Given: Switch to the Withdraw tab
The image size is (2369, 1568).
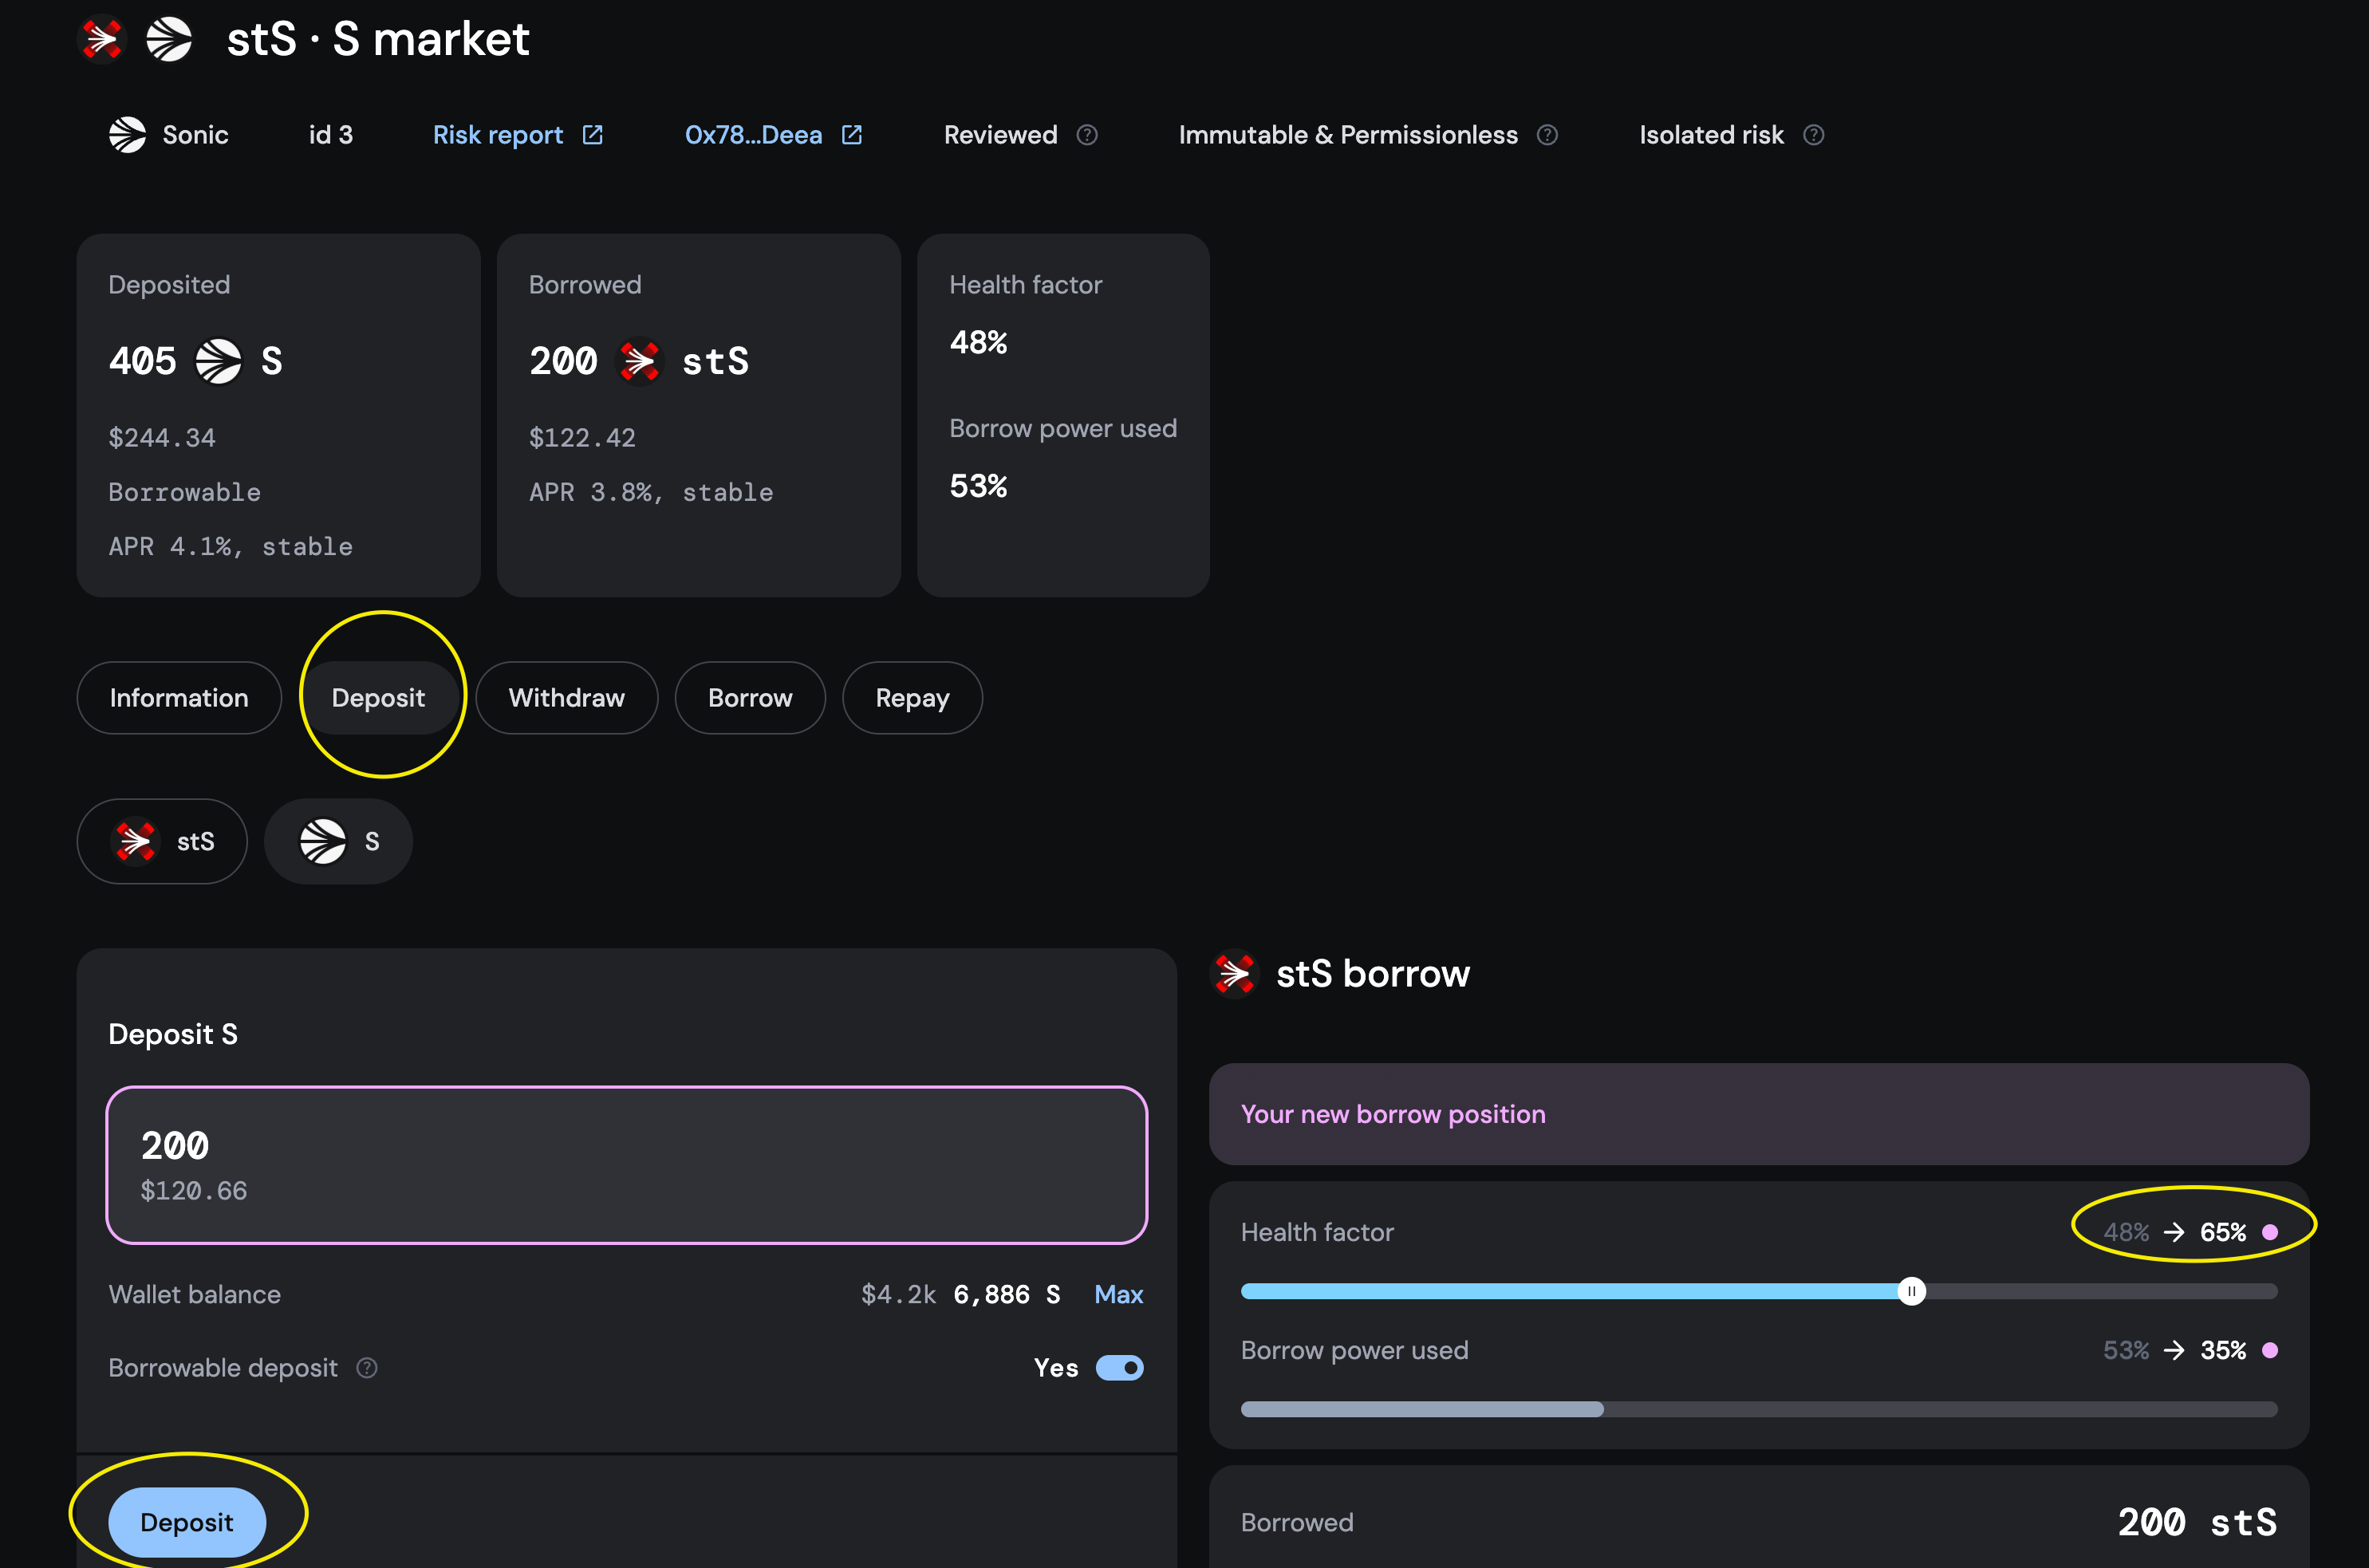Looking at the screenshot, I should (x=566, y=698).
